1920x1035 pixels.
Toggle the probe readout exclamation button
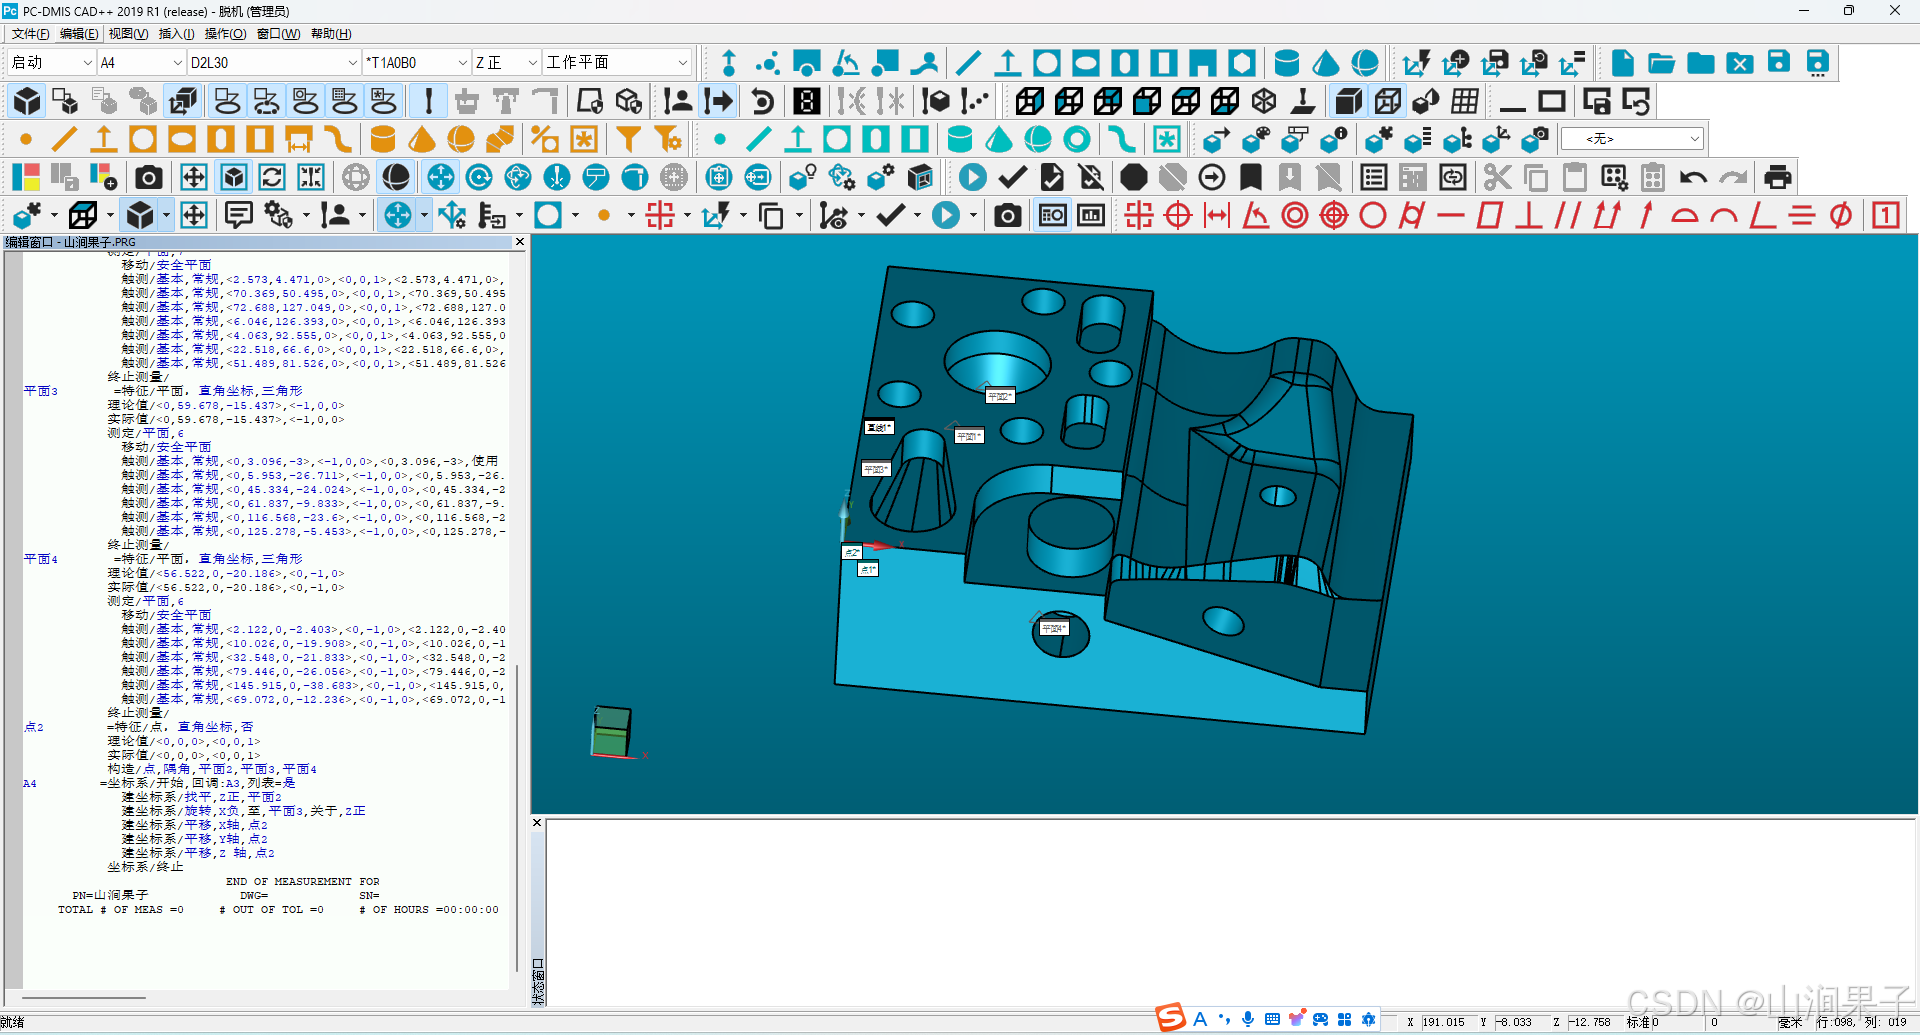pyautogui.click(x=429, y=101)
